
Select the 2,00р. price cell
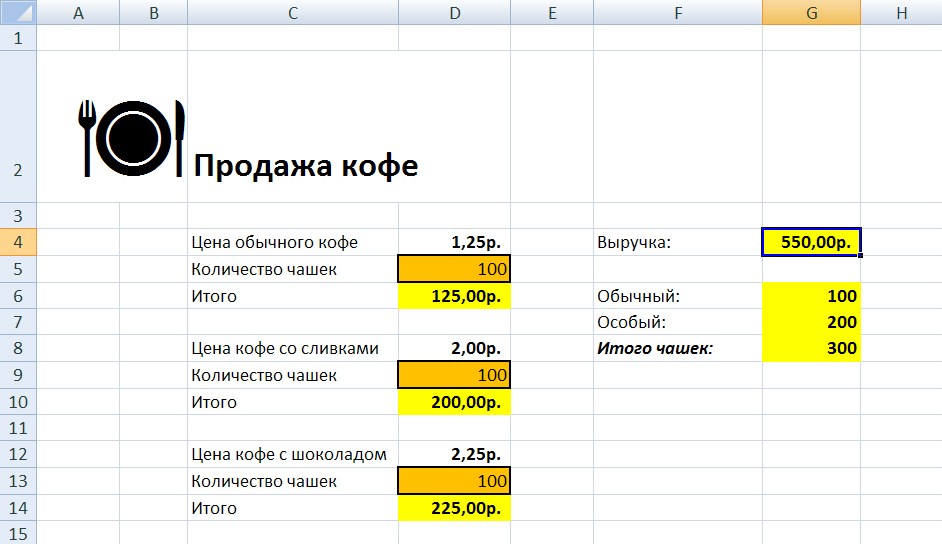pos(455,348)
